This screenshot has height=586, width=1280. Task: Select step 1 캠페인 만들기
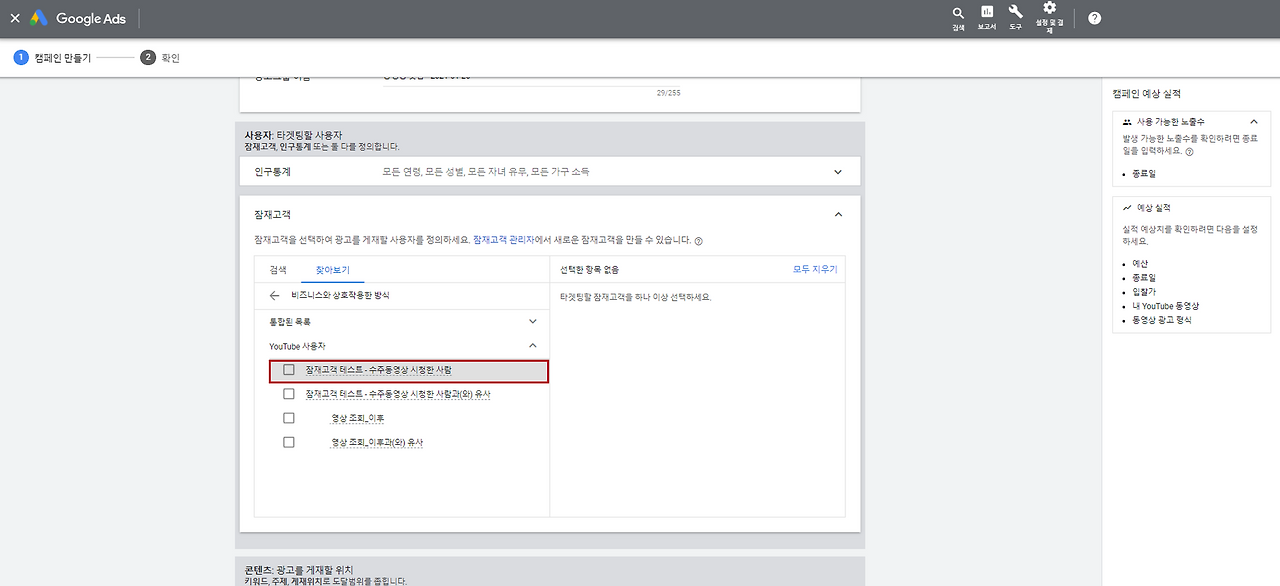[x=52, y=58]
